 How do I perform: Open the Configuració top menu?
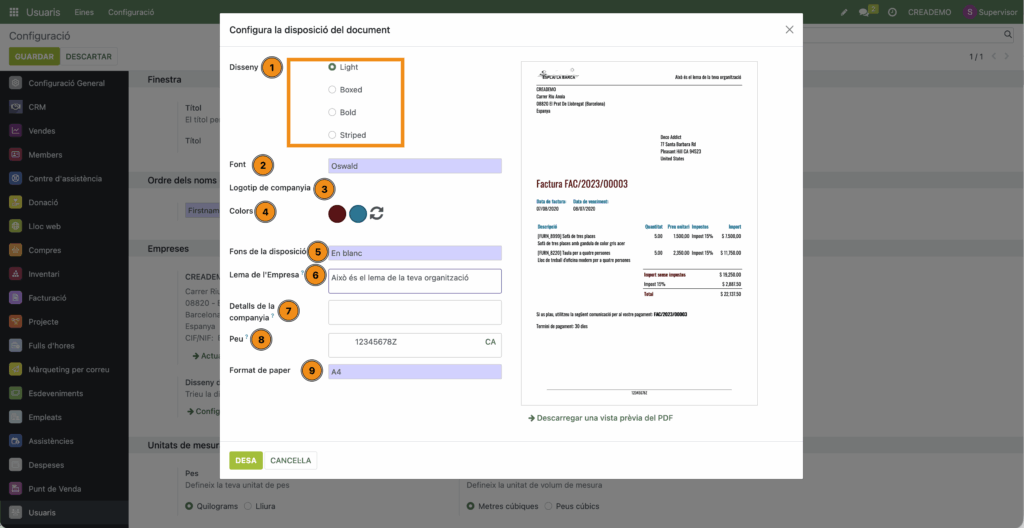pyautogui.click(x=130, y=12)
